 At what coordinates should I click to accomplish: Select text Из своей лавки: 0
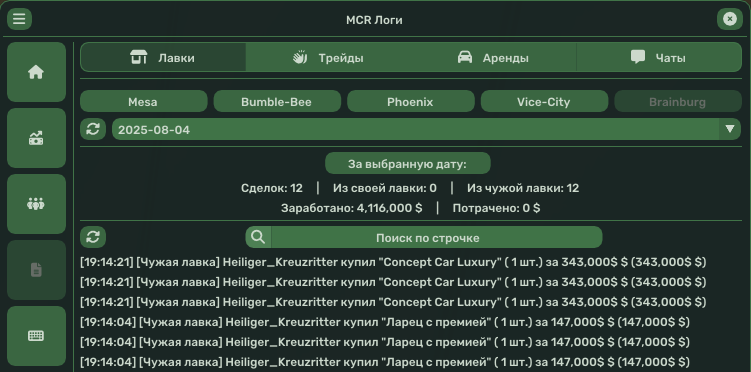[385, 188]
